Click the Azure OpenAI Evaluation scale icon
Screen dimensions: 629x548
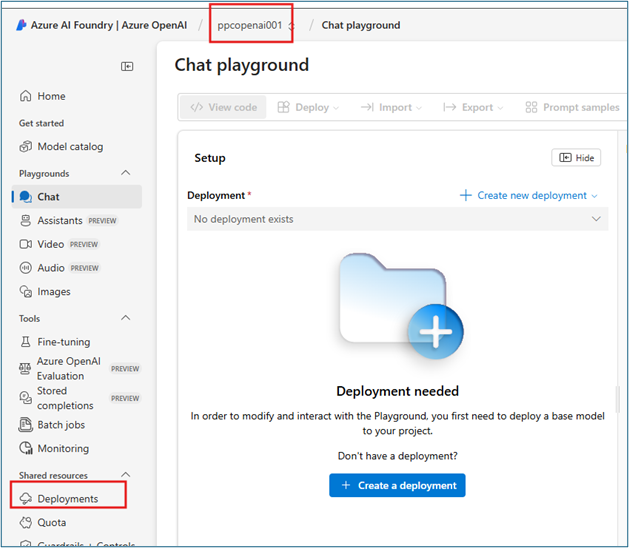(25, 368)
